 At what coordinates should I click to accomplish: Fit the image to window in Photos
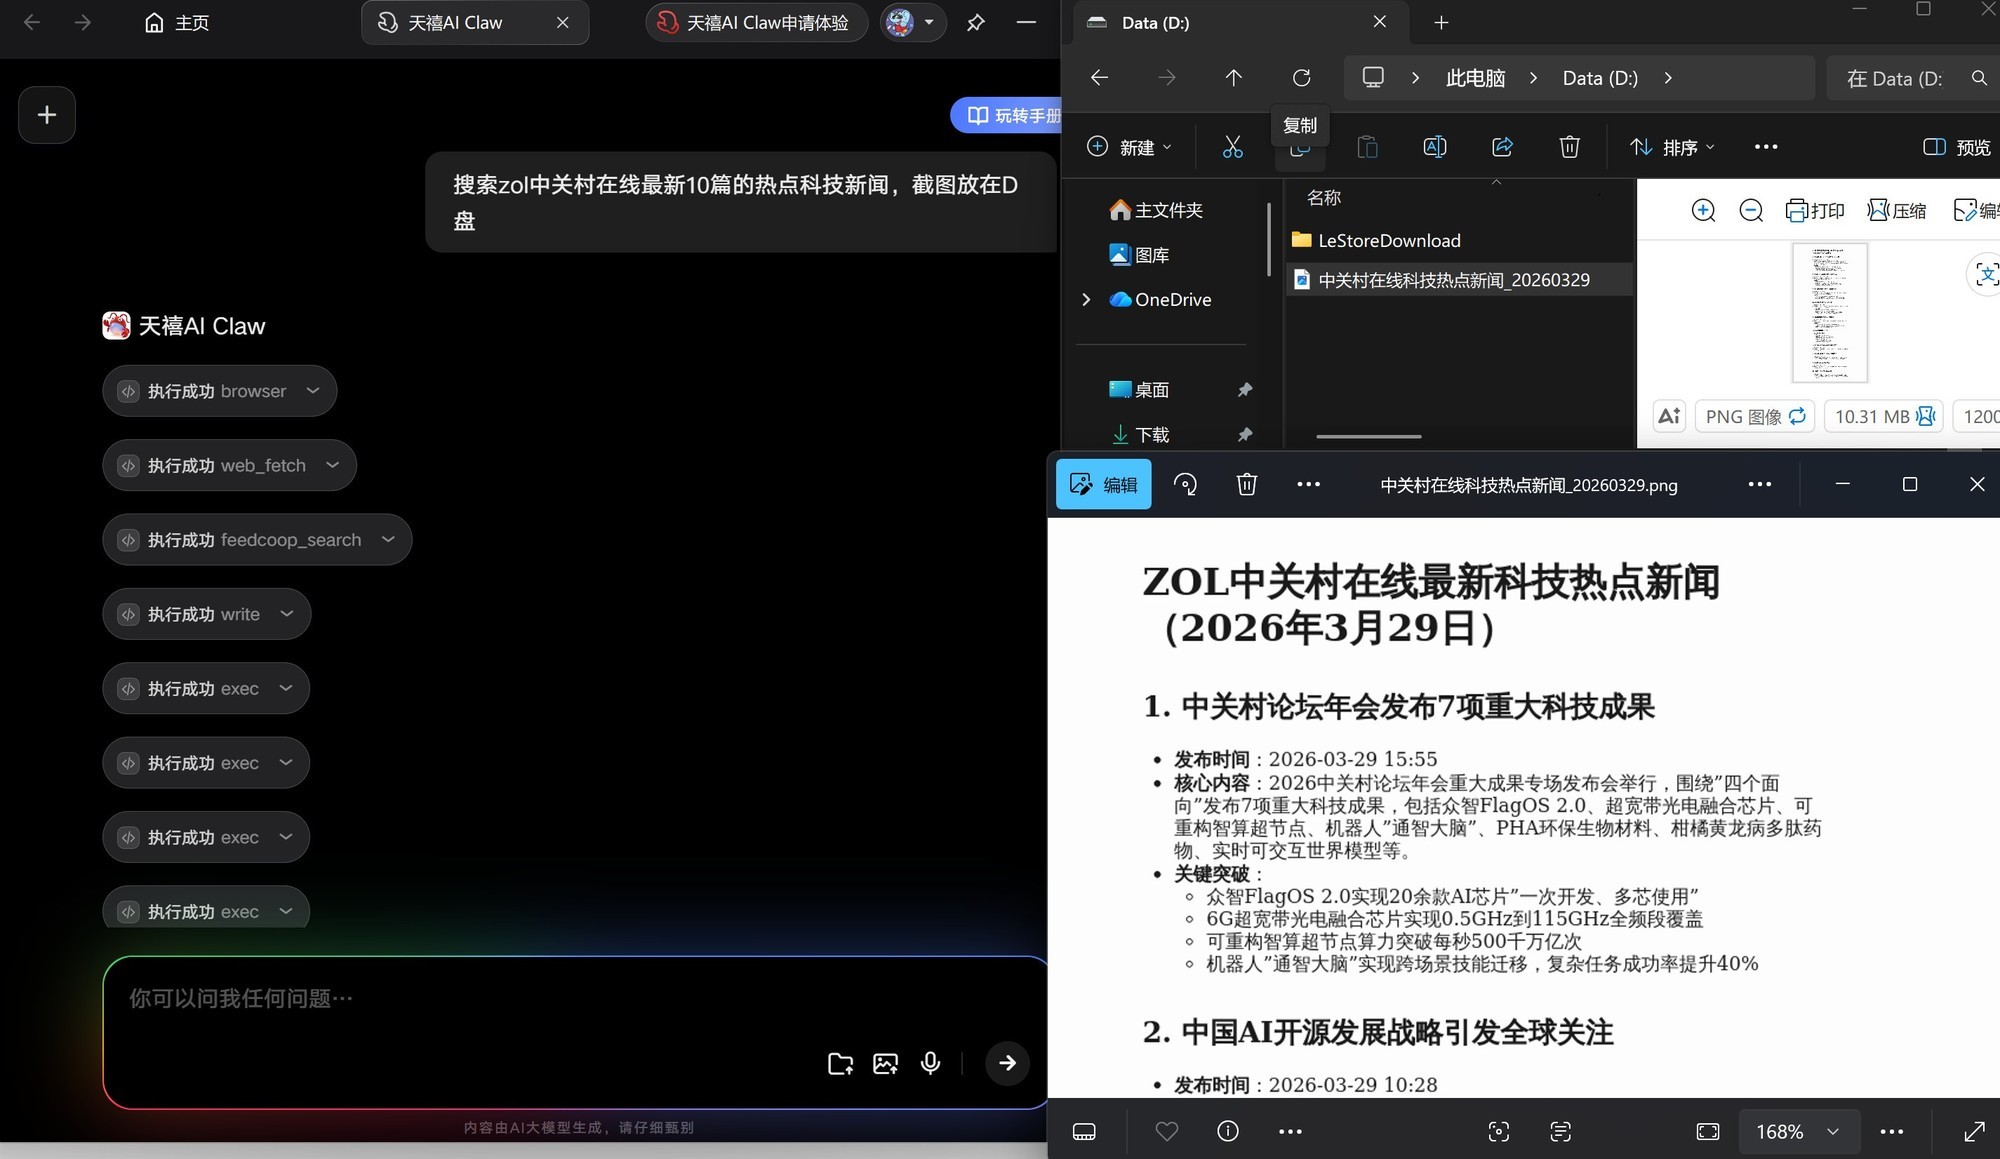(x=1708, y=1132)
